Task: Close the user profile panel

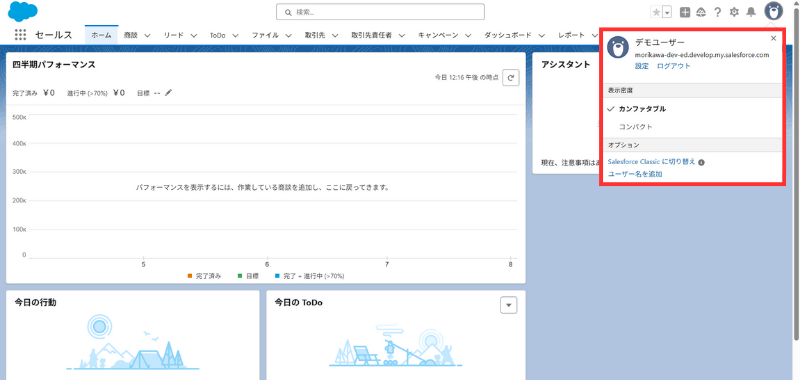Action: (773, 38)
